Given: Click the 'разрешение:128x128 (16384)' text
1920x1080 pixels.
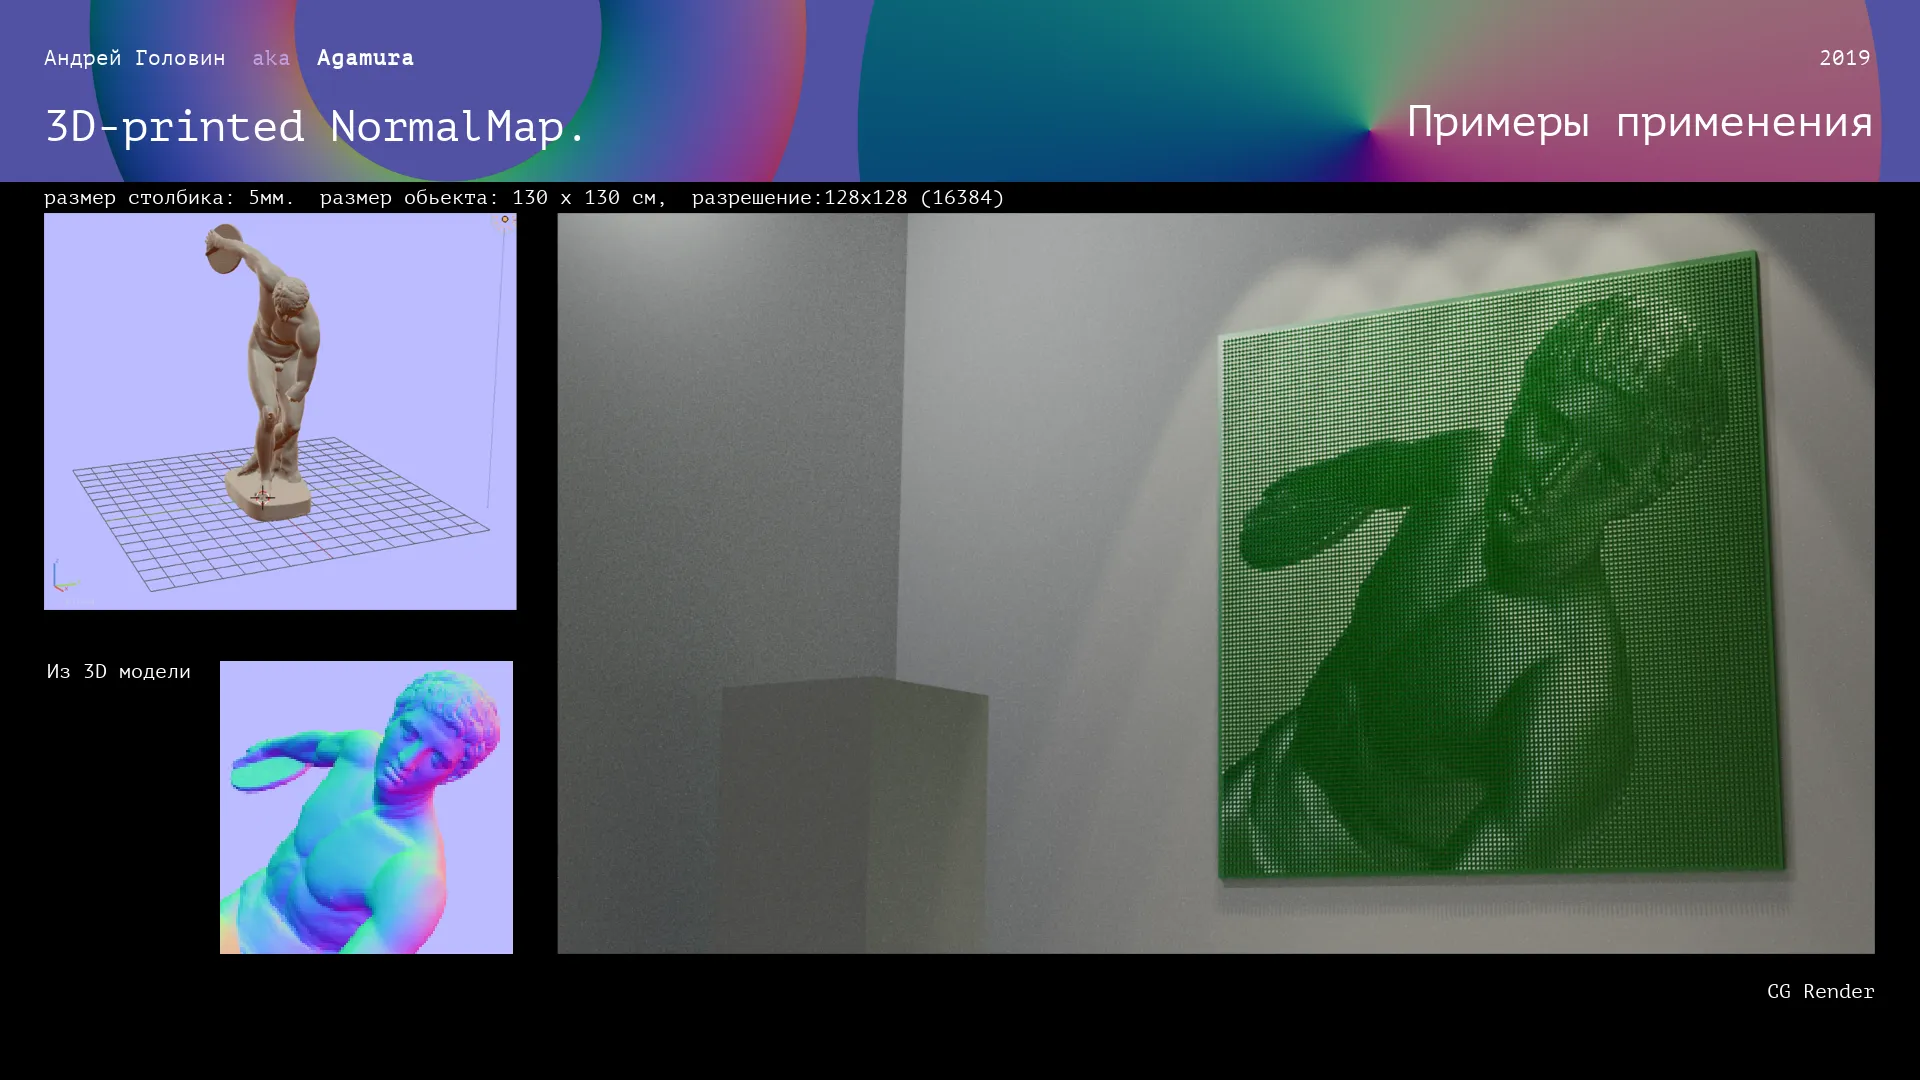Looking at the screenshot, I should click(x=847, y=197).
